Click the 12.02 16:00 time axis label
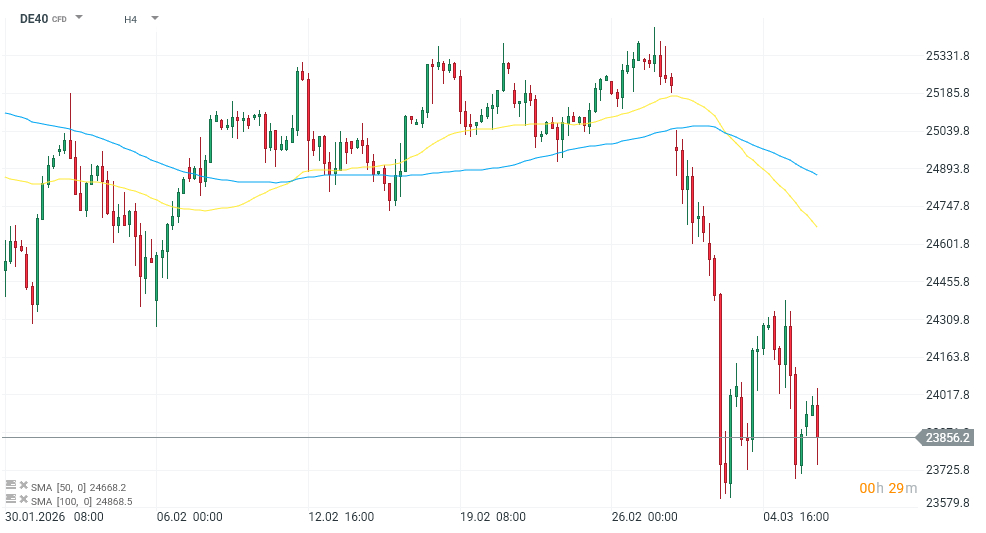 342,517
